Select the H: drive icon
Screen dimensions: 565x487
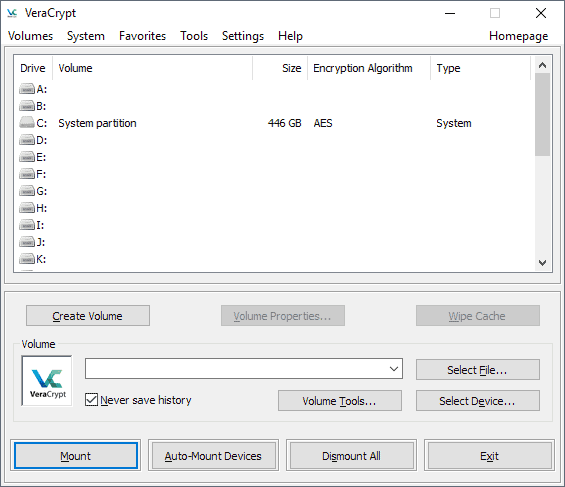27,208
